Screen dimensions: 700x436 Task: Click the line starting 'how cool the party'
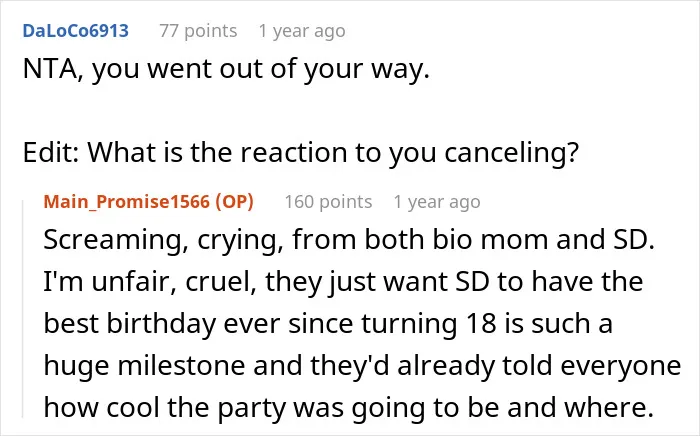pyautogui.click(x=349, y=408)
